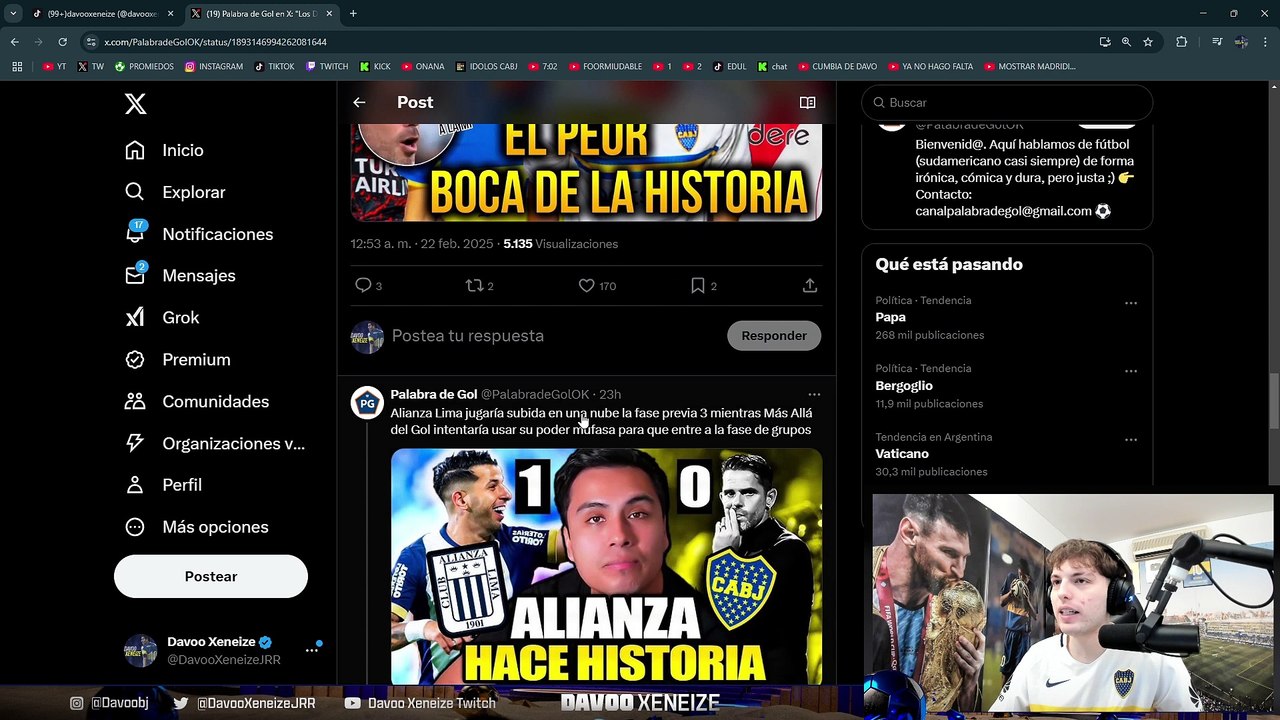
Task: Click the Davoo Xeneize account avatar
Action: coord(141,650)
